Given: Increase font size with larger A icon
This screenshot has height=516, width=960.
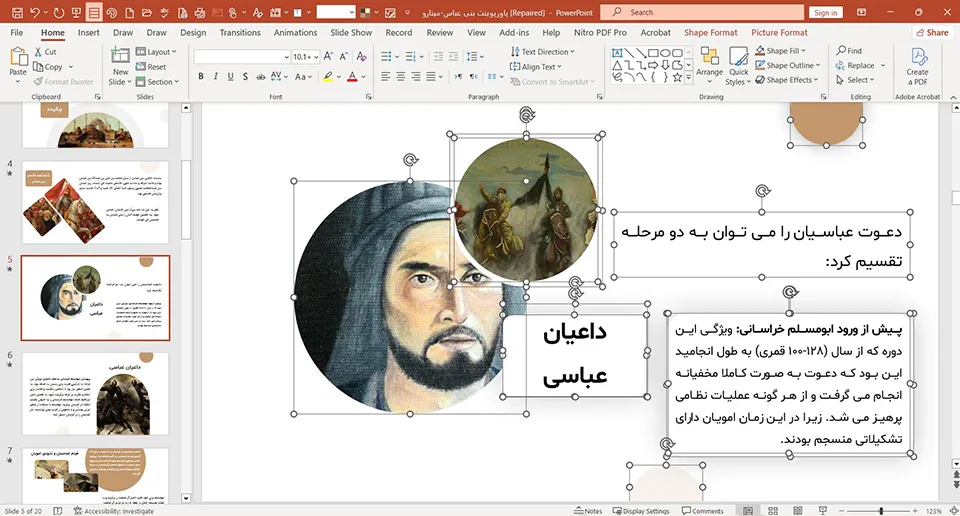Looking at the screenshot, I should coord(328,56).
